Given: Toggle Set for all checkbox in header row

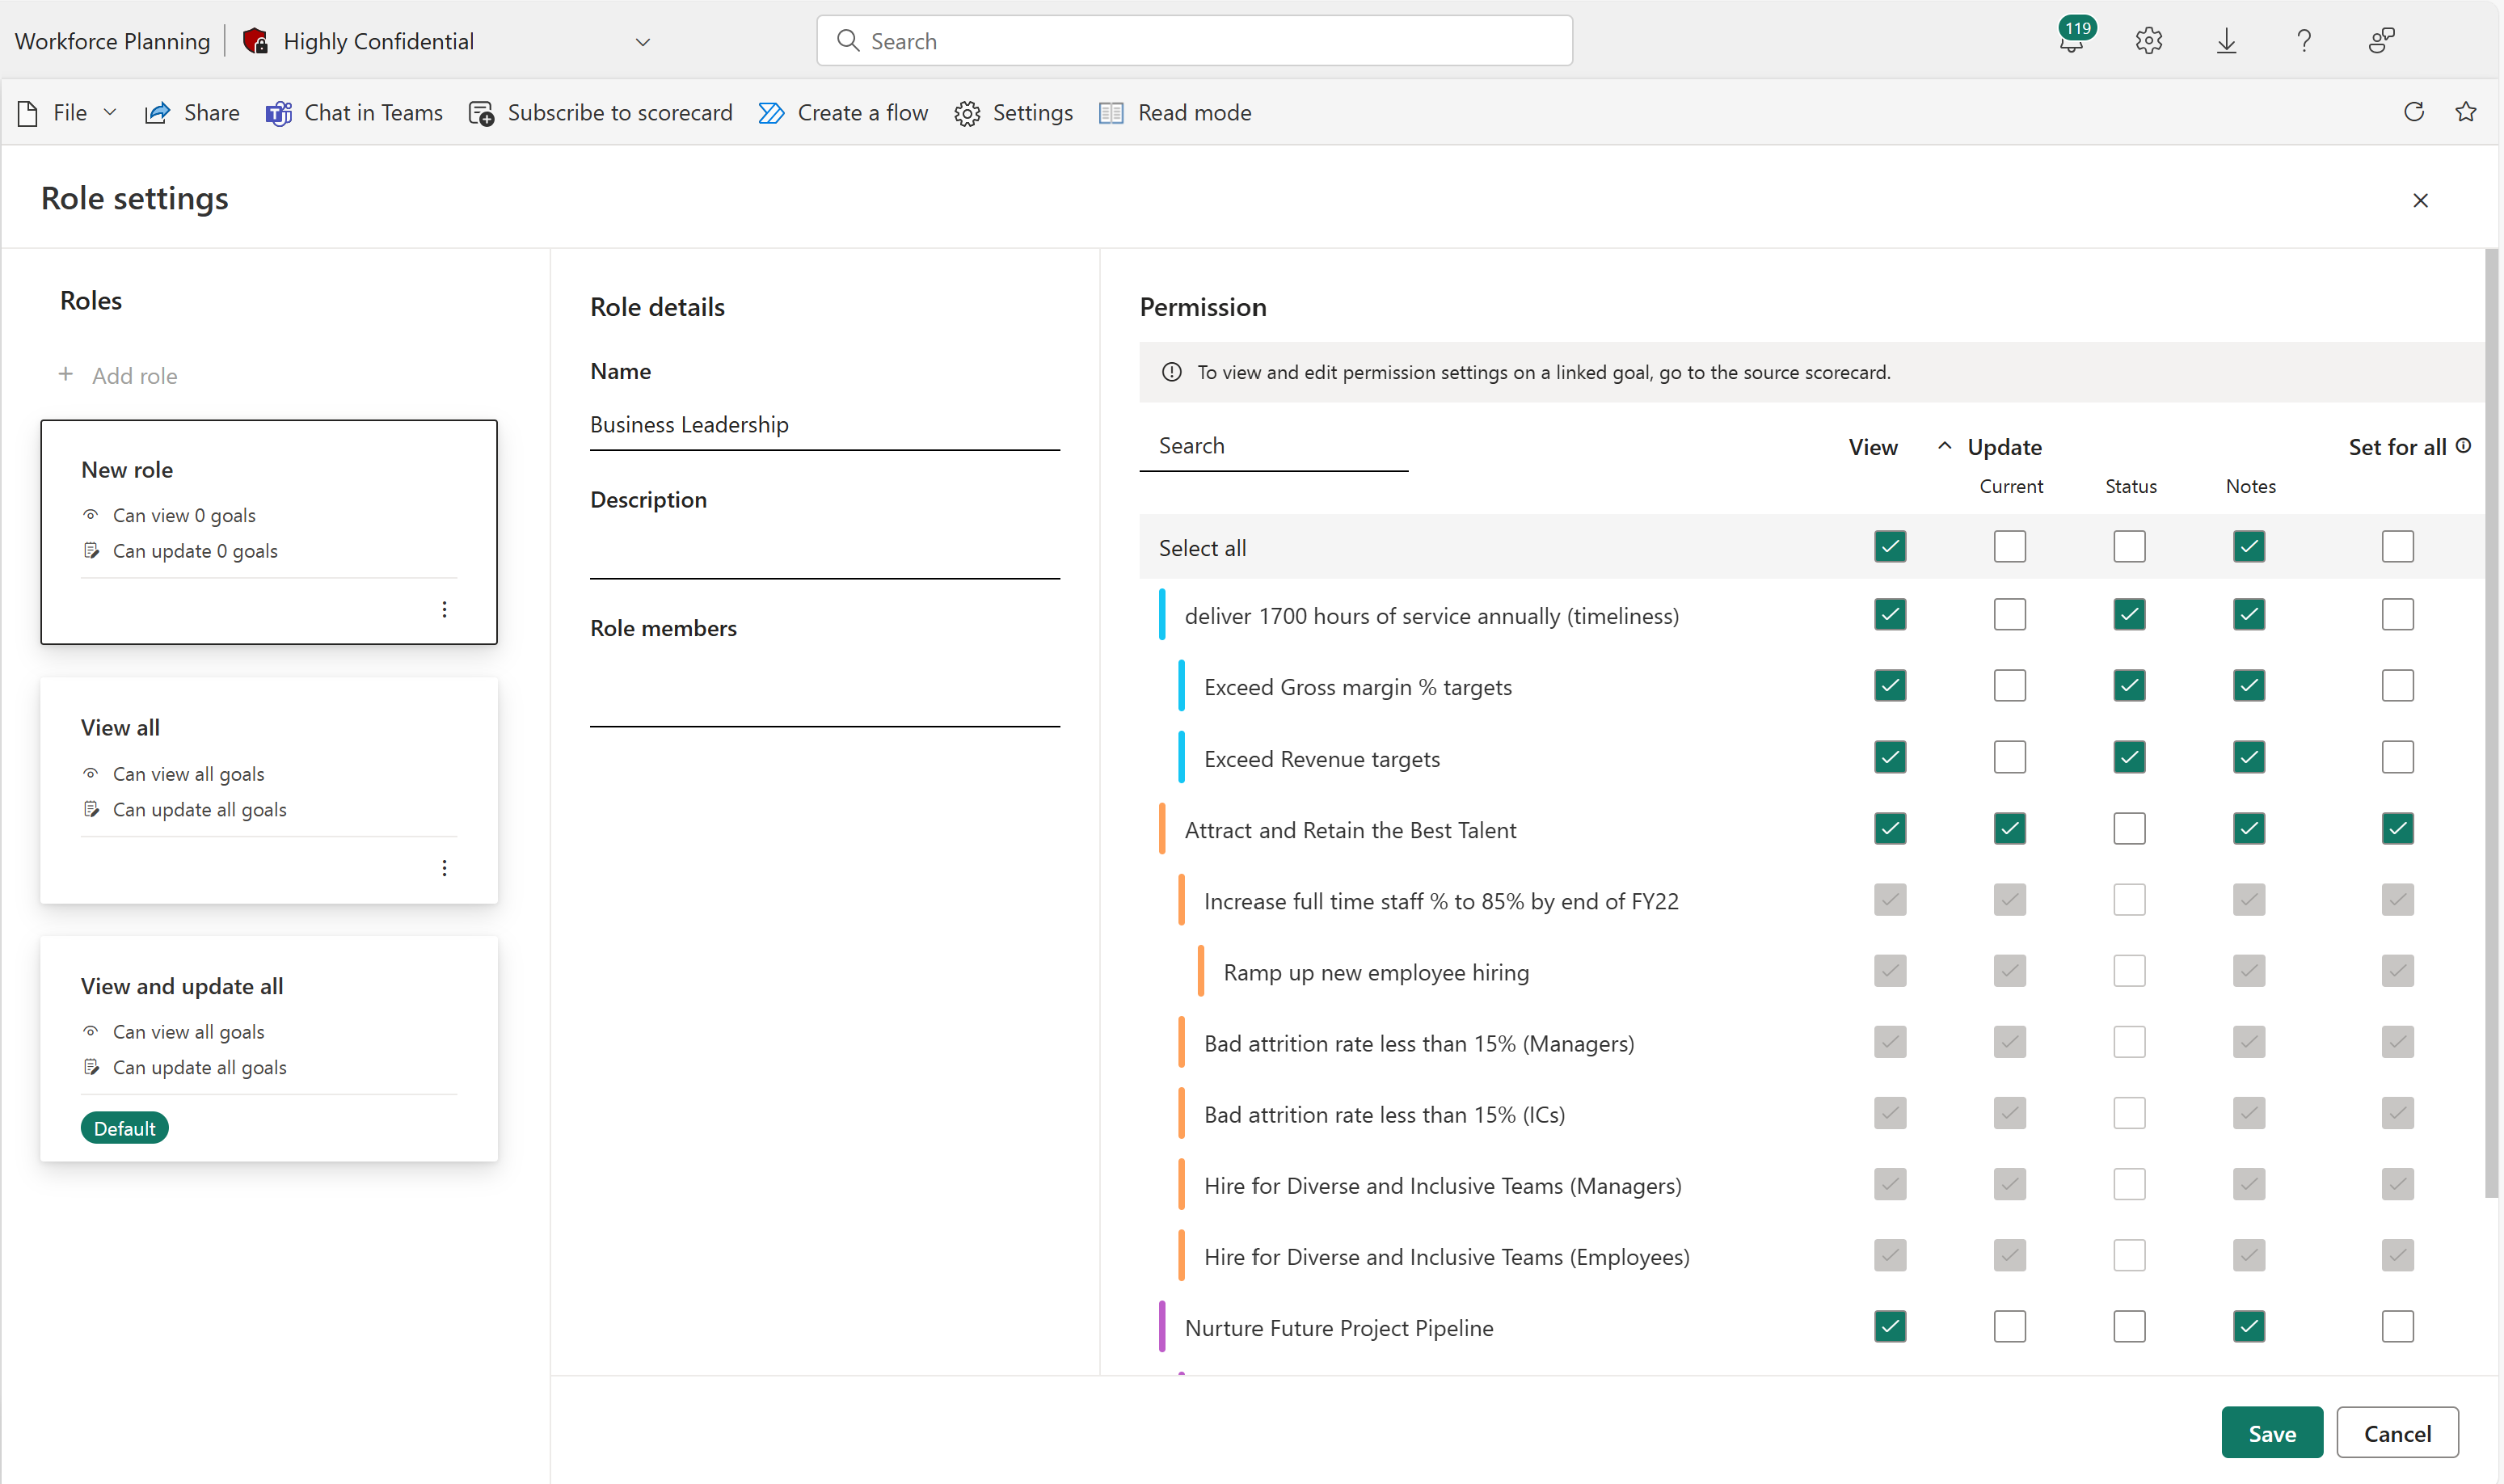Looking at the screenshot, I should point(2398,546).
